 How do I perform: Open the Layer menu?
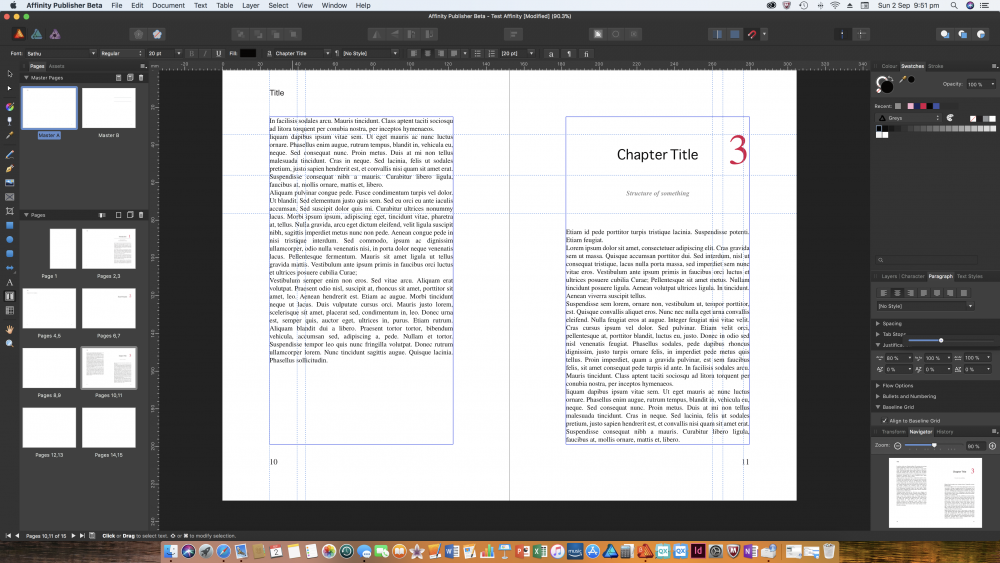(x=250, y=5)
